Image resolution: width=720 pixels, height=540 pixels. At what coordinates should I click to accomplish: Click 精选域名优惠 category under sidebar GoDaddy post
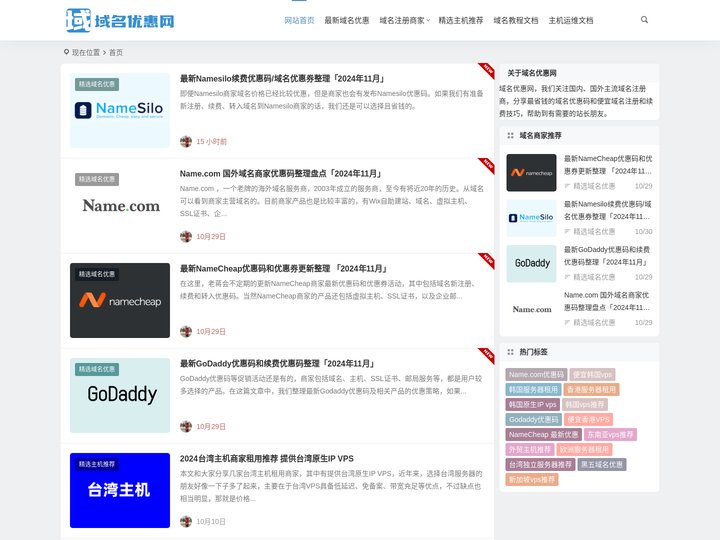coord(594,277)
